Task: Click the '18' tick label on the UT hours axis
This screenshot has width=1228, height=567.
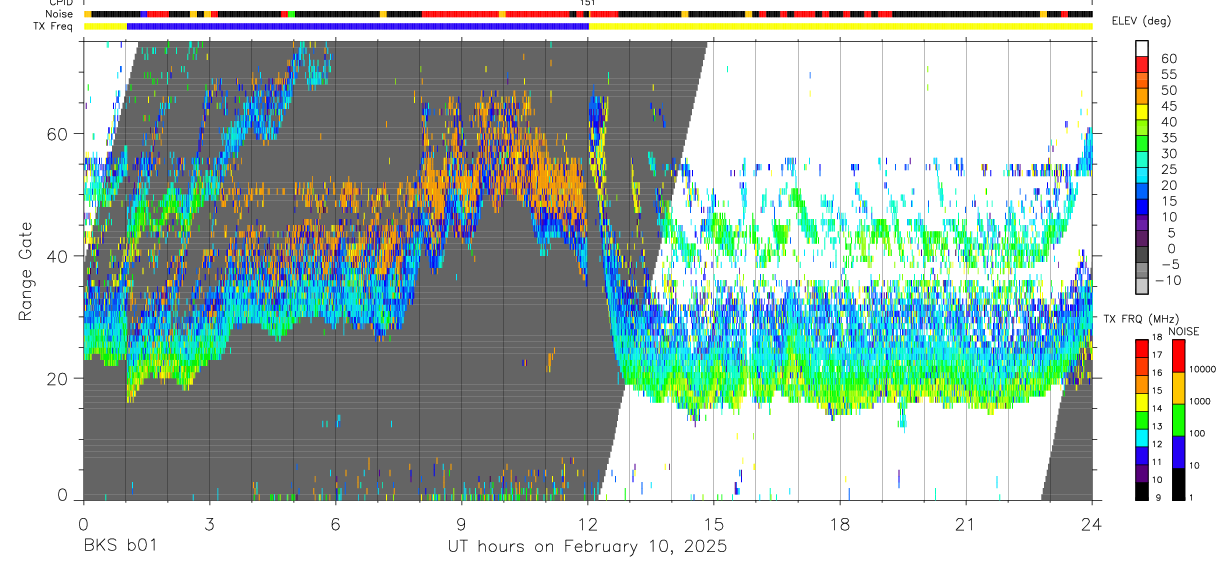Action: pos(840,524)
